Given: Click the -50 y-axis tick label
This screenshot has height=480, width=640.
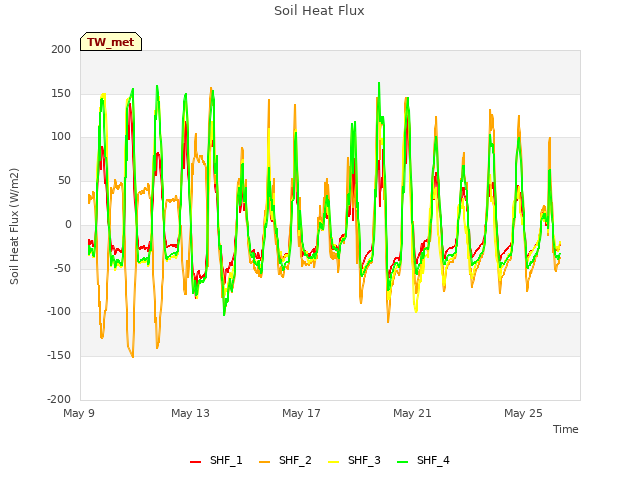Looking at the screenshot, I should coord(62,268).
